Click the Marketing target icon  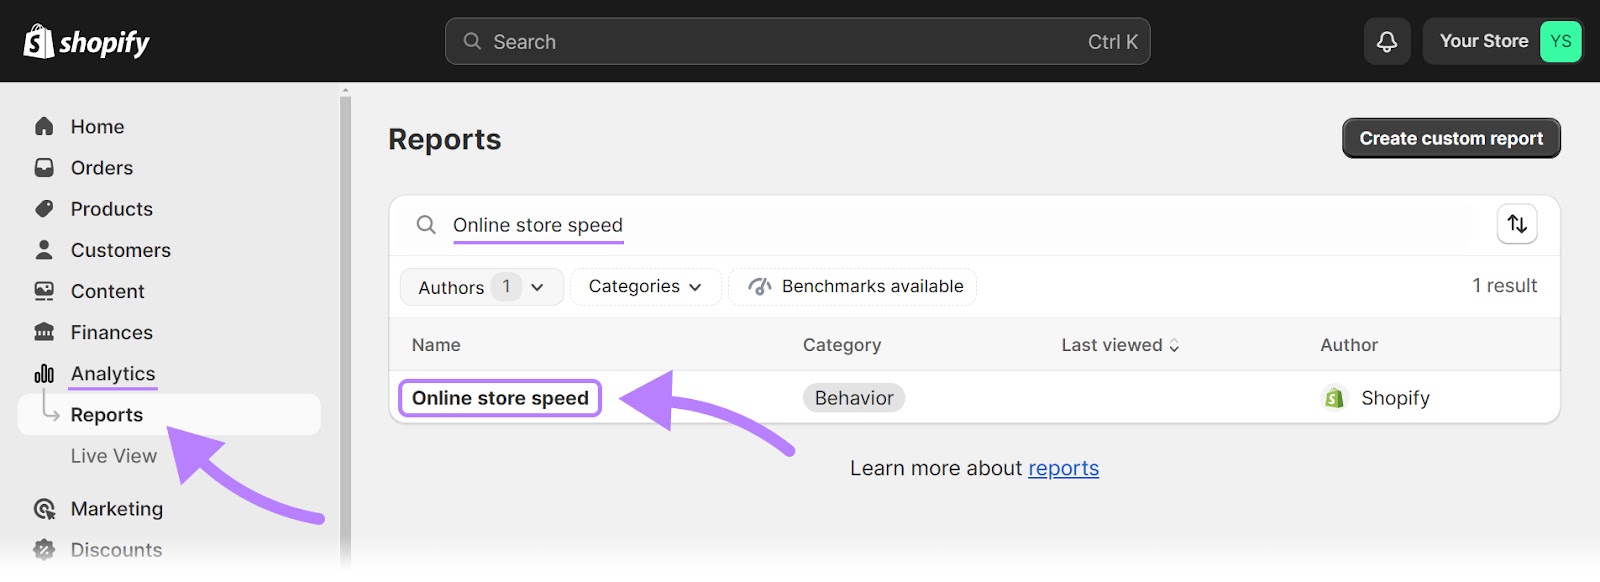point(44,509)
